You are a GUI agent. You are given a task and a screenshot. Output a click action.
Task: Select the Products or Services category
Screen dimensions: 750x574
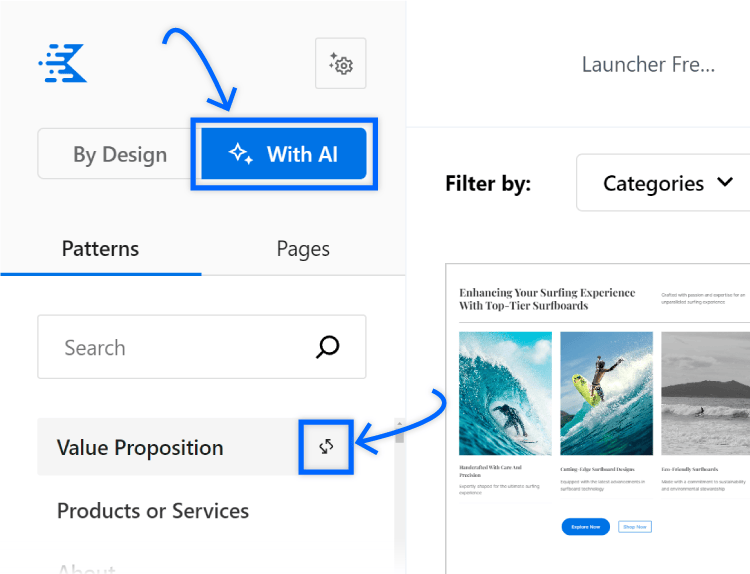coord(153,511)
